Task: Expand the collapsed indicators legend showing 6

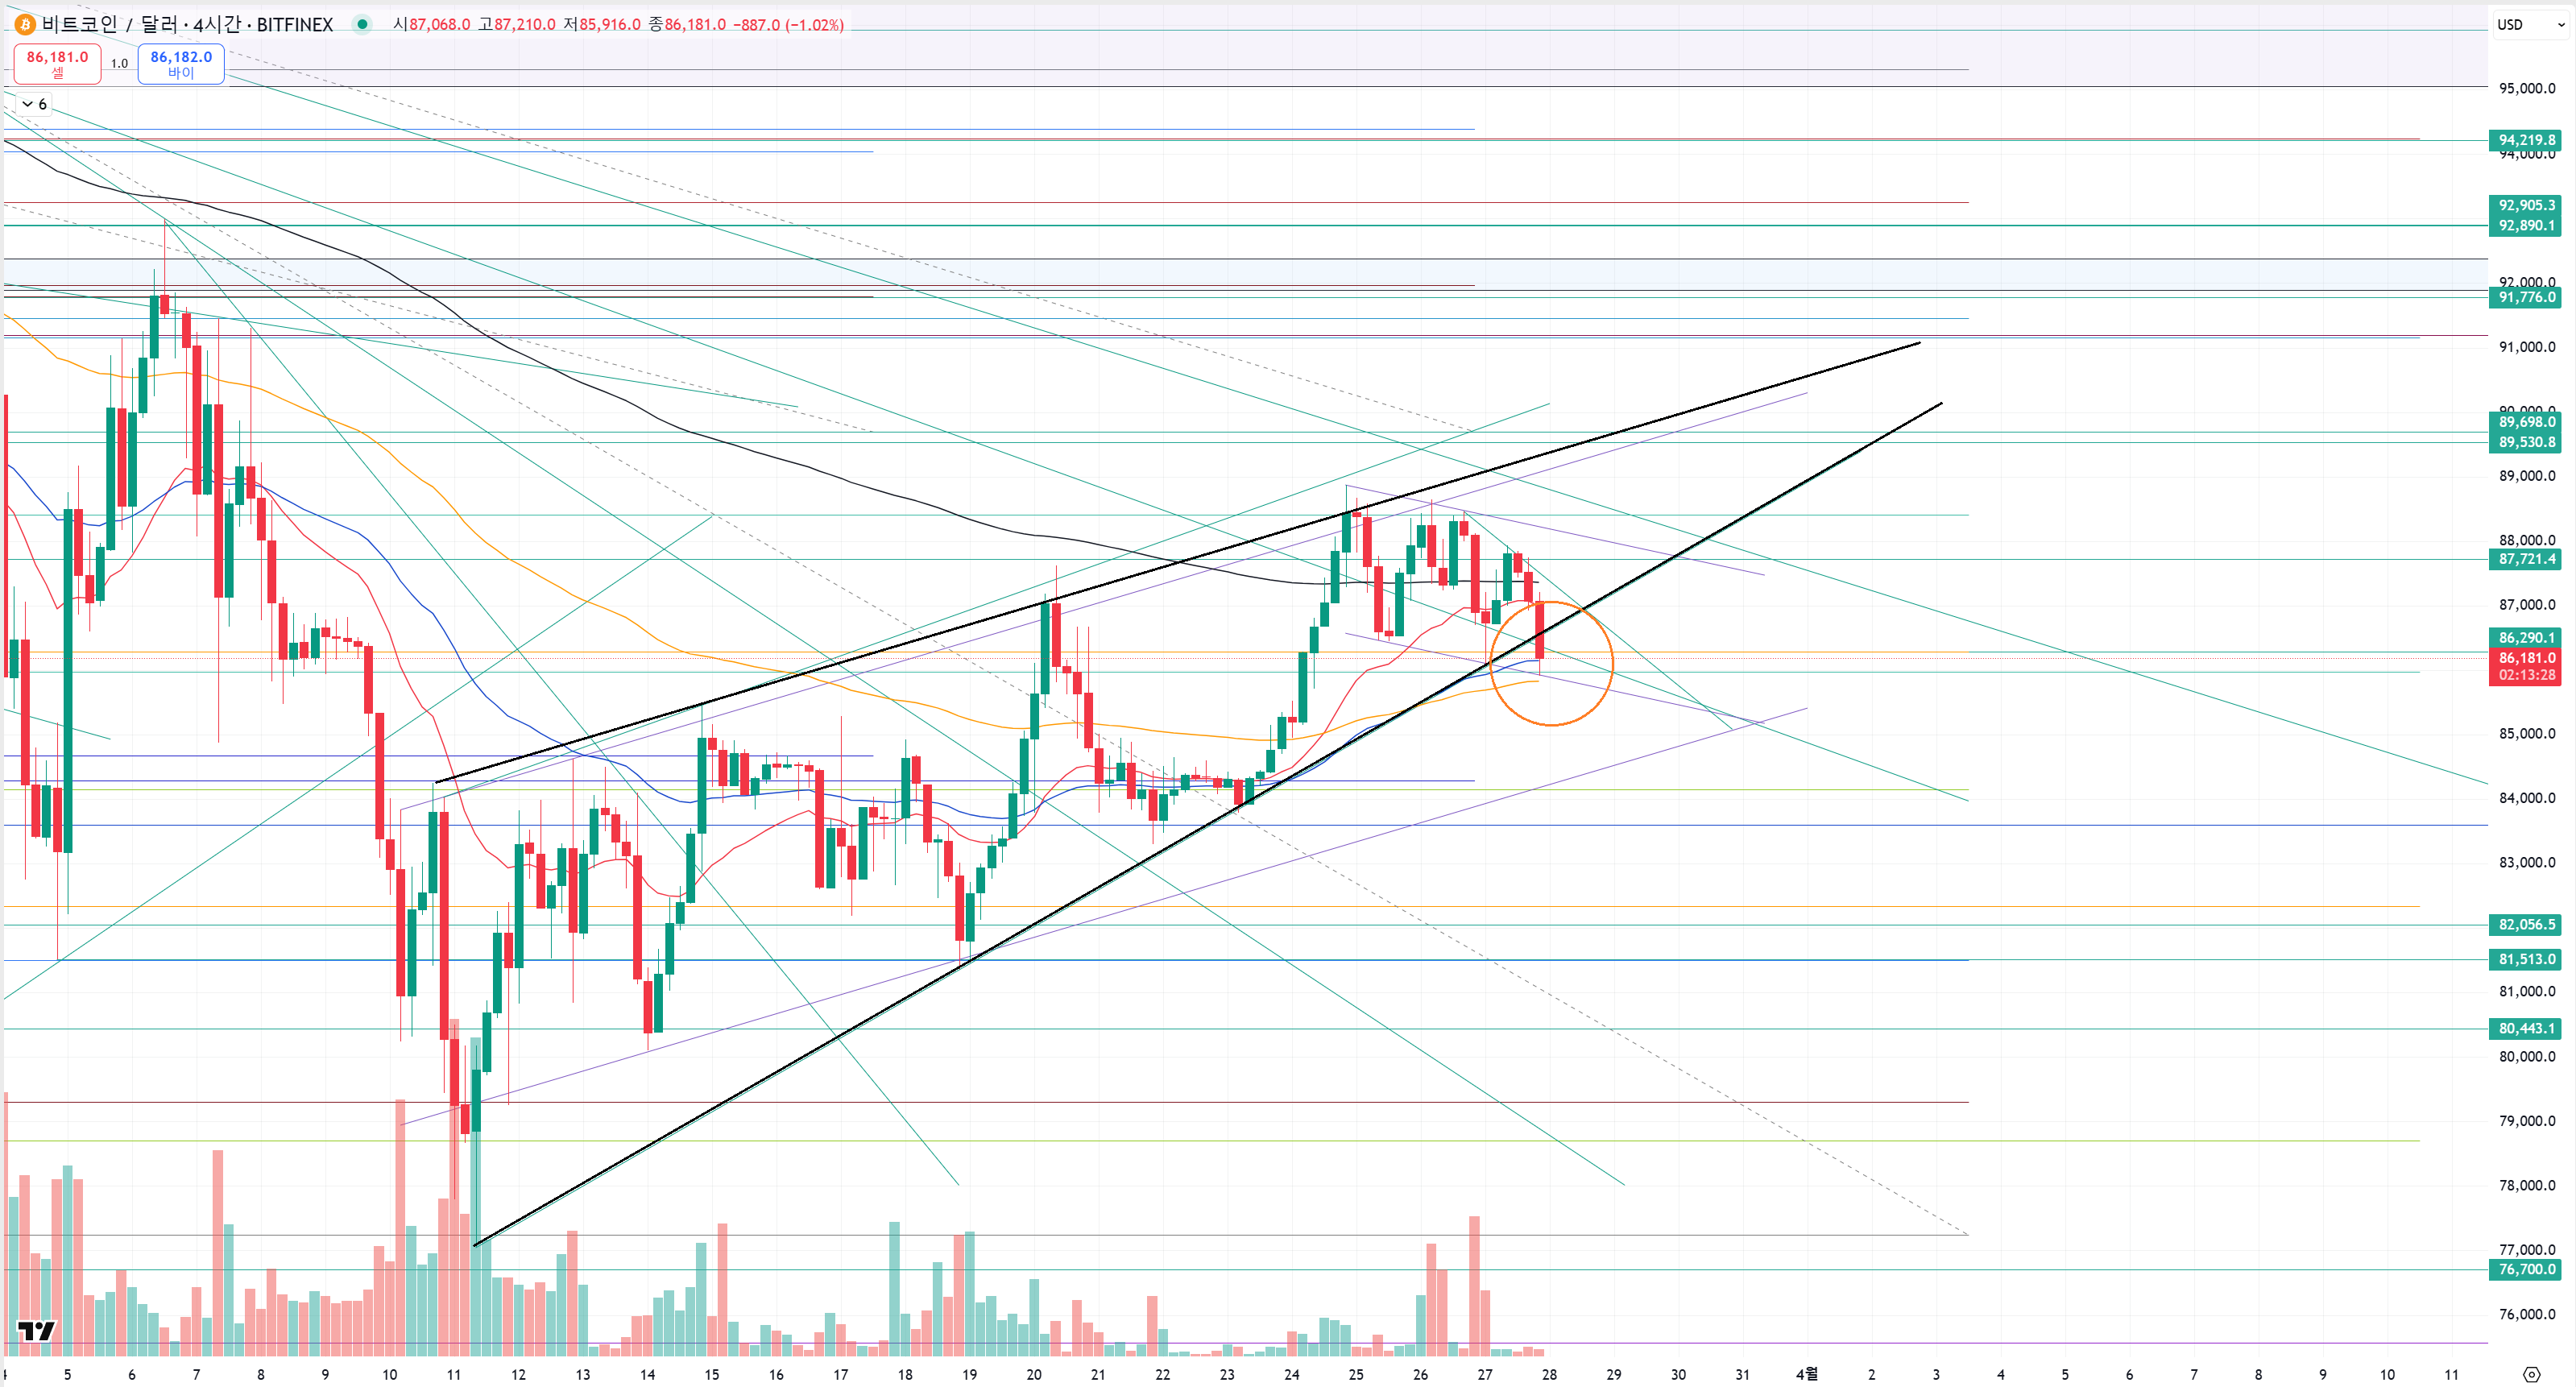Action: tap(34, 104)
